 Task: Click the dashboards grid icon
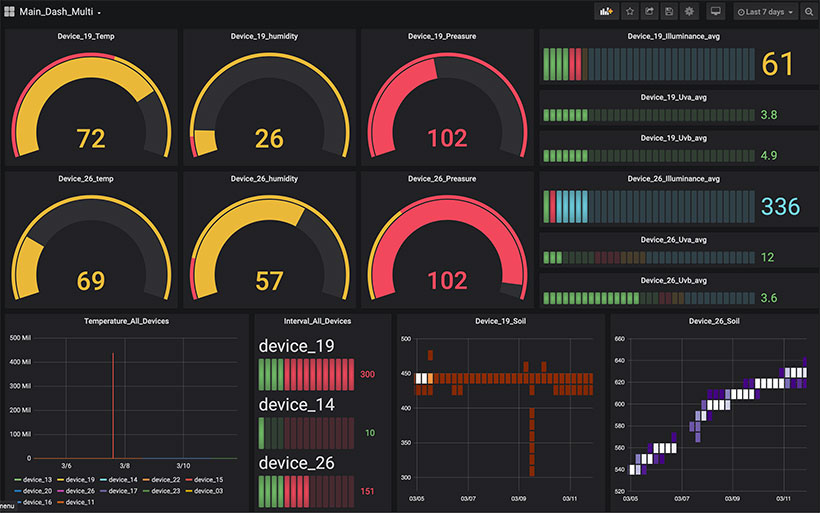click(x=9, y=12)
